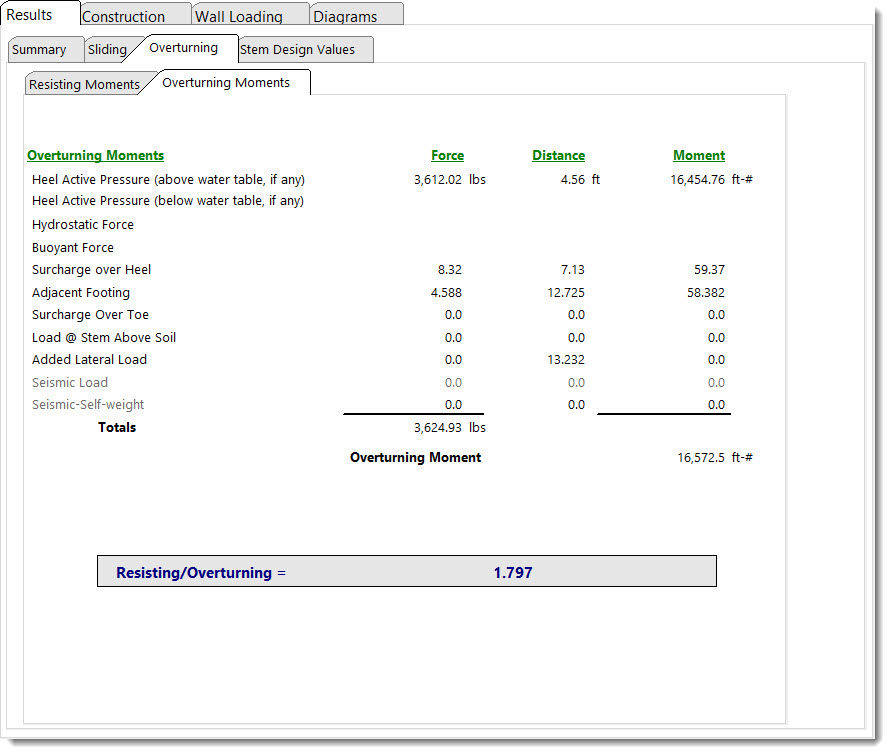
Task: Switch to the Construction tab
Action: [x=123, y=16]
